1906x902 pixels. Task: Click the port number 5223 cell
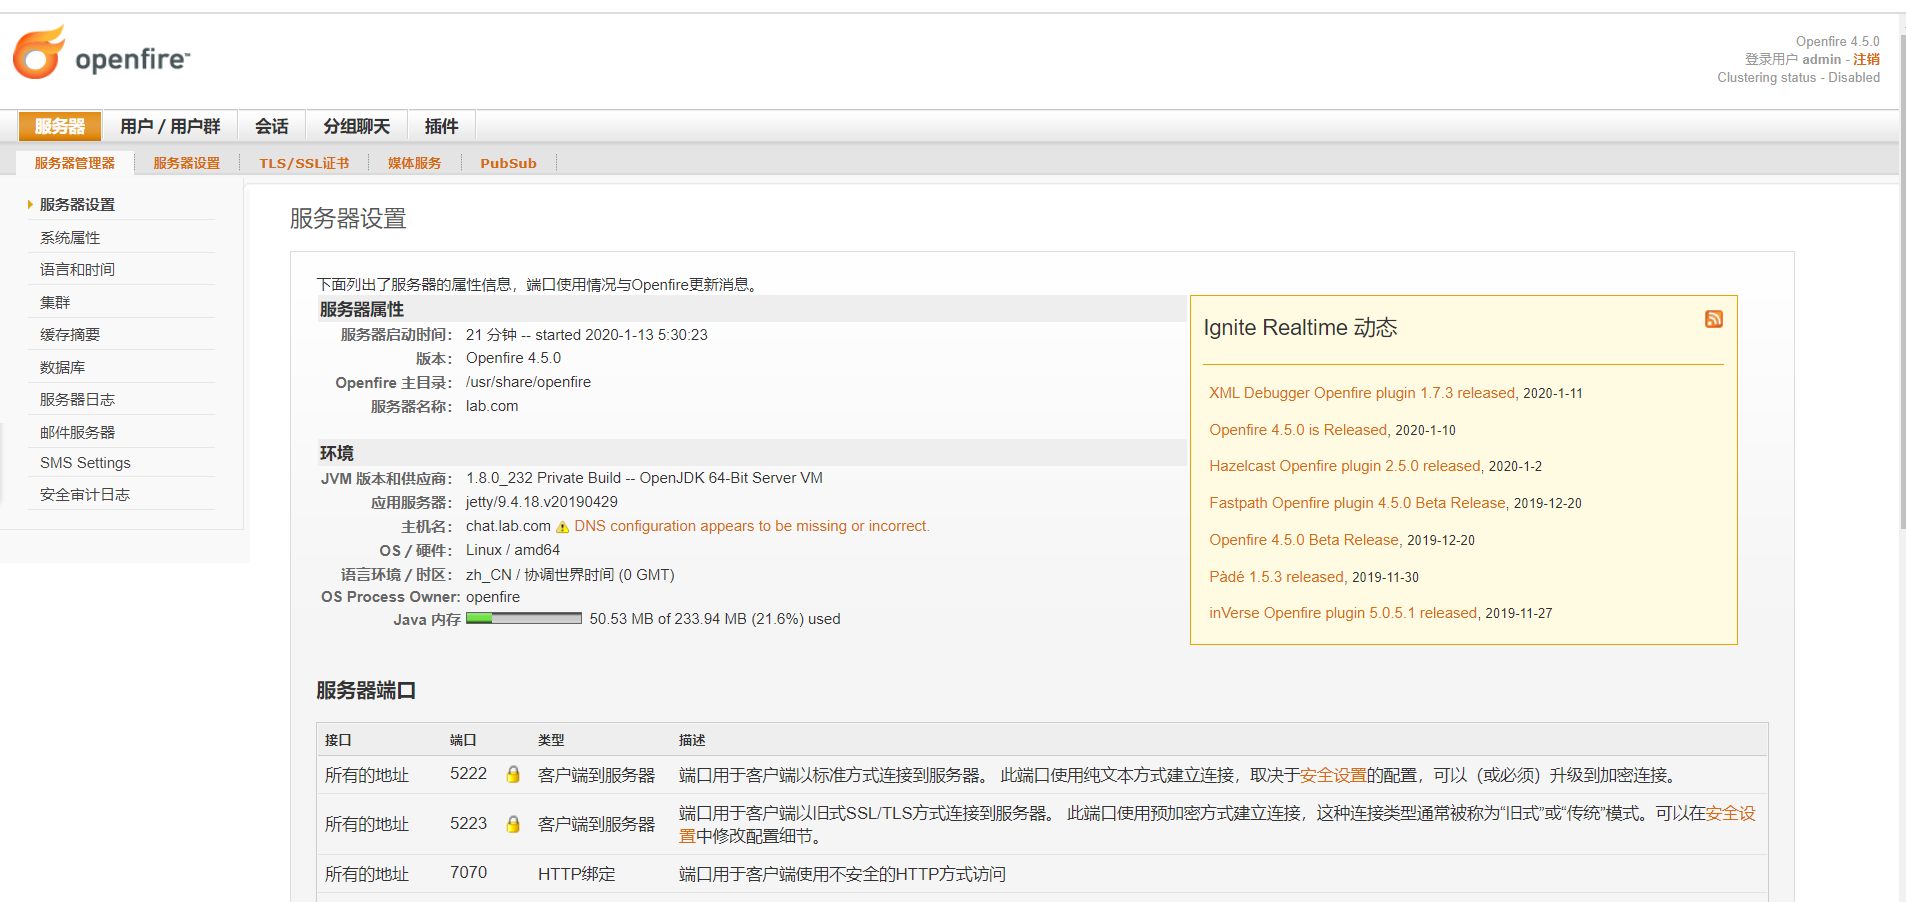point(468,824)
